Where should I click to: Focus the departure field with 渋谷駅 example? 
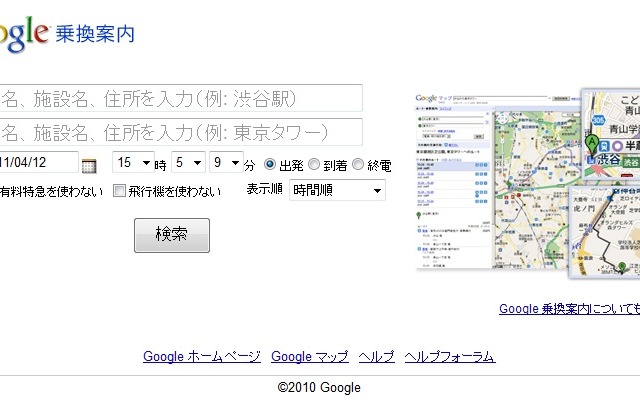pos(181,98)
